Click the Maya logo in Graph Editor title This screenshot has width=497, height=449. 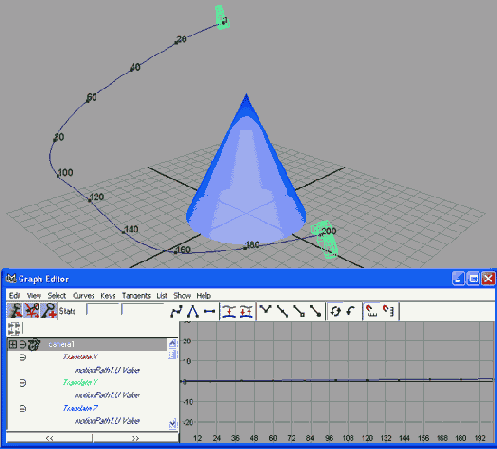[11, 278]
